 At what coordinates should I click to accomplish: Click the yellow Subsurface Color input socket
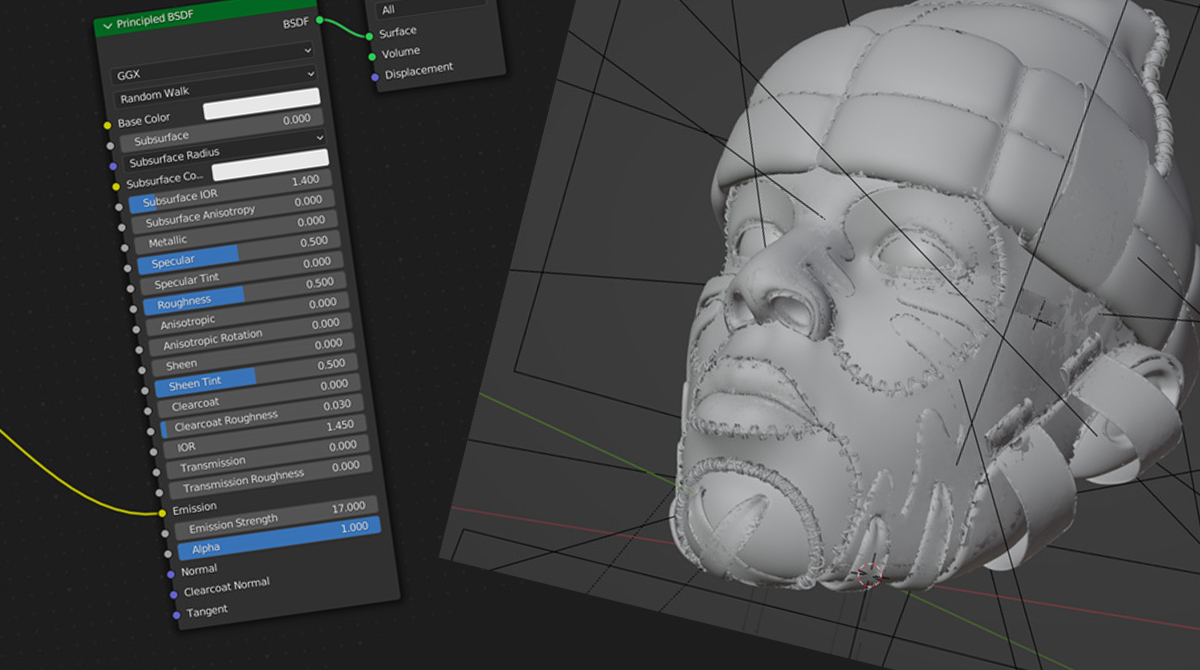pyautogui.click(x=117, y=187)
